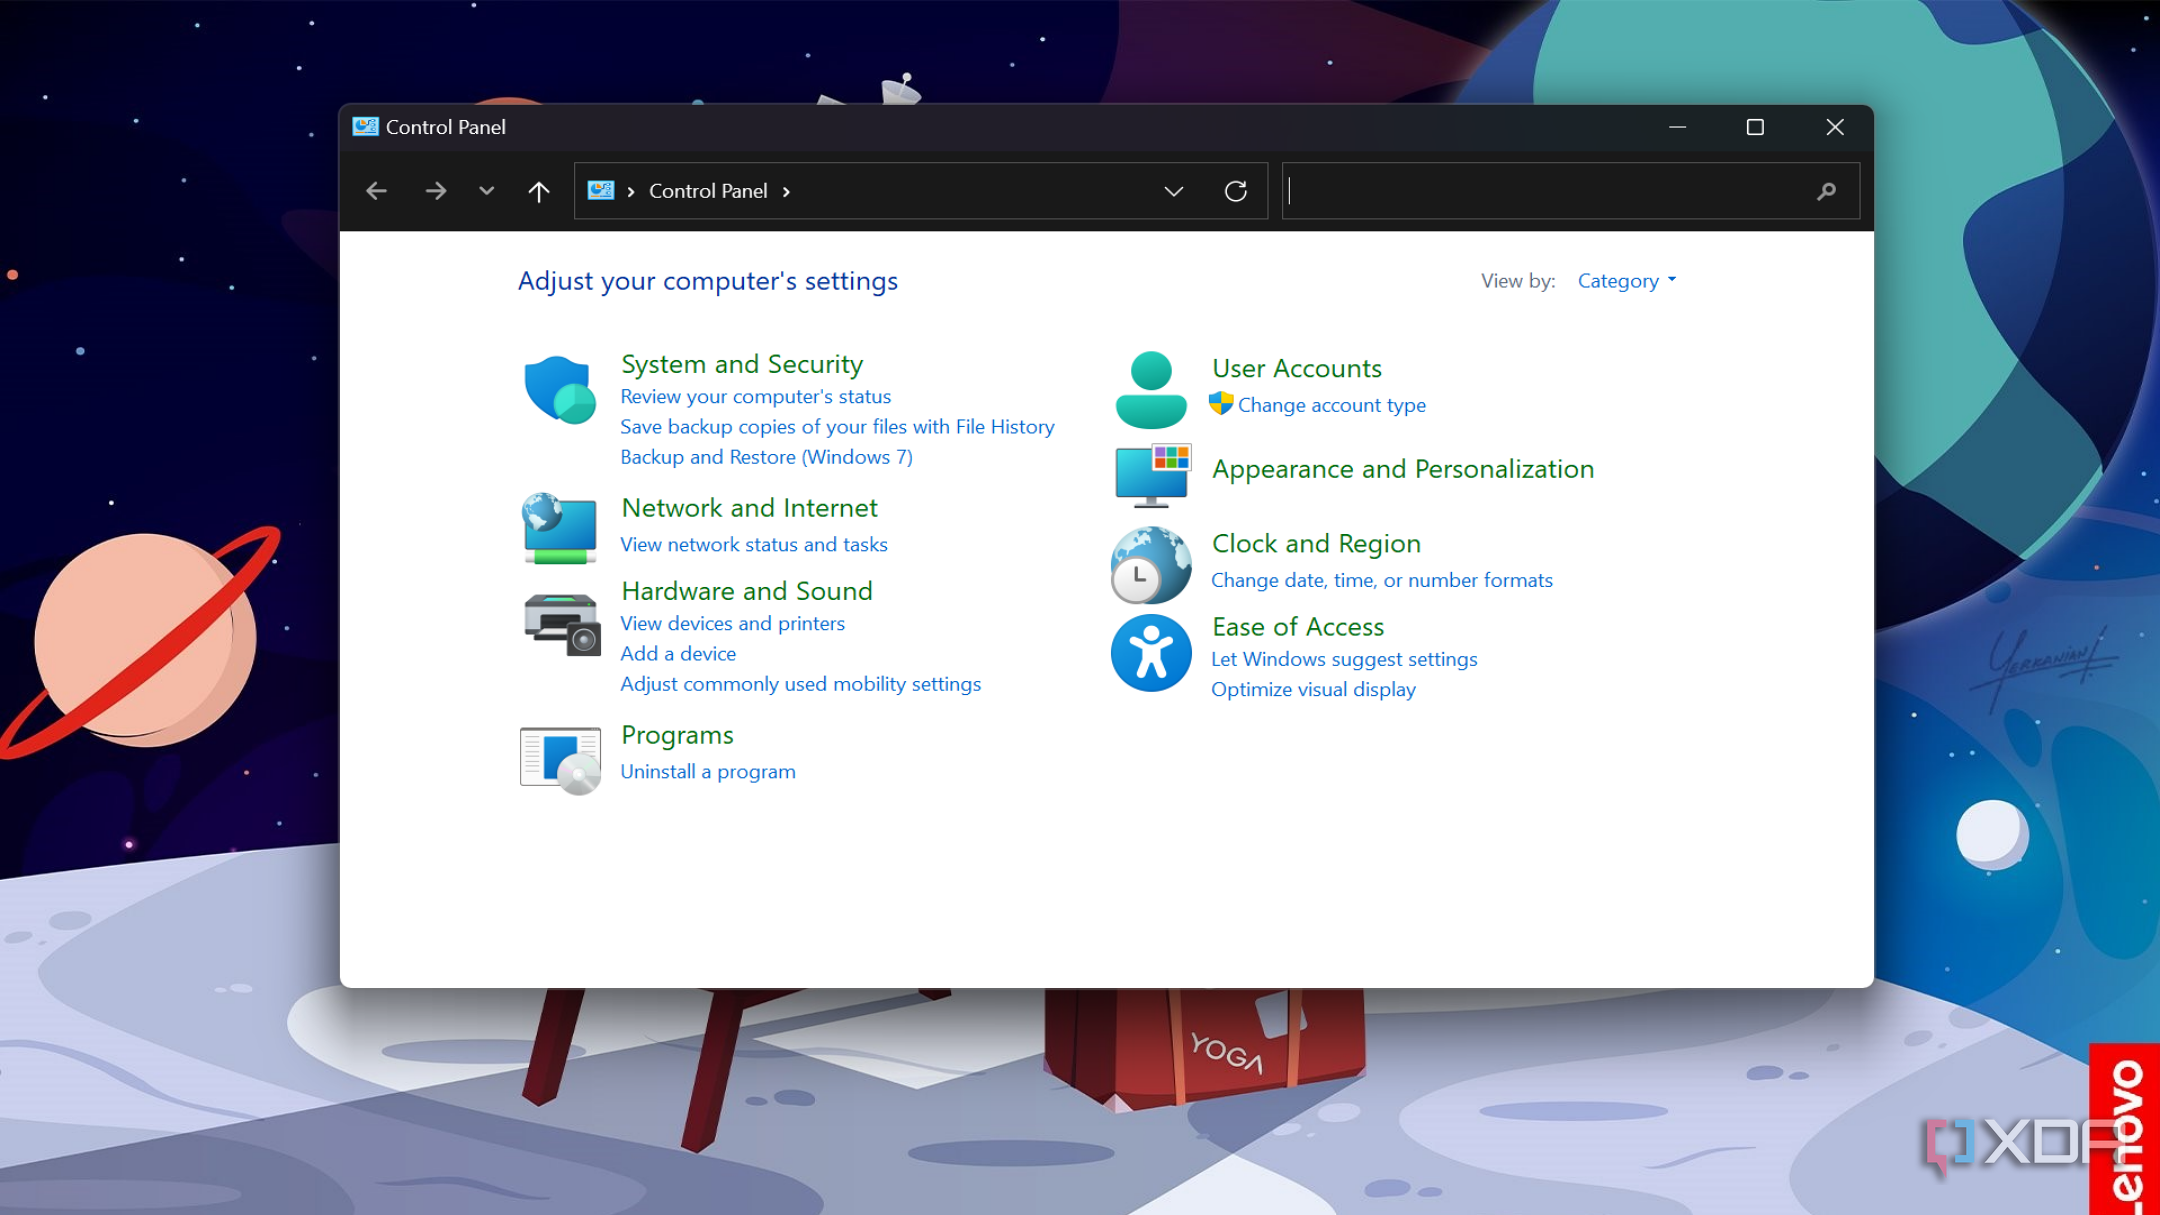This screenshot has height=1215, width=2160.
Task: Click the Programs category icon
Action: 560,759
